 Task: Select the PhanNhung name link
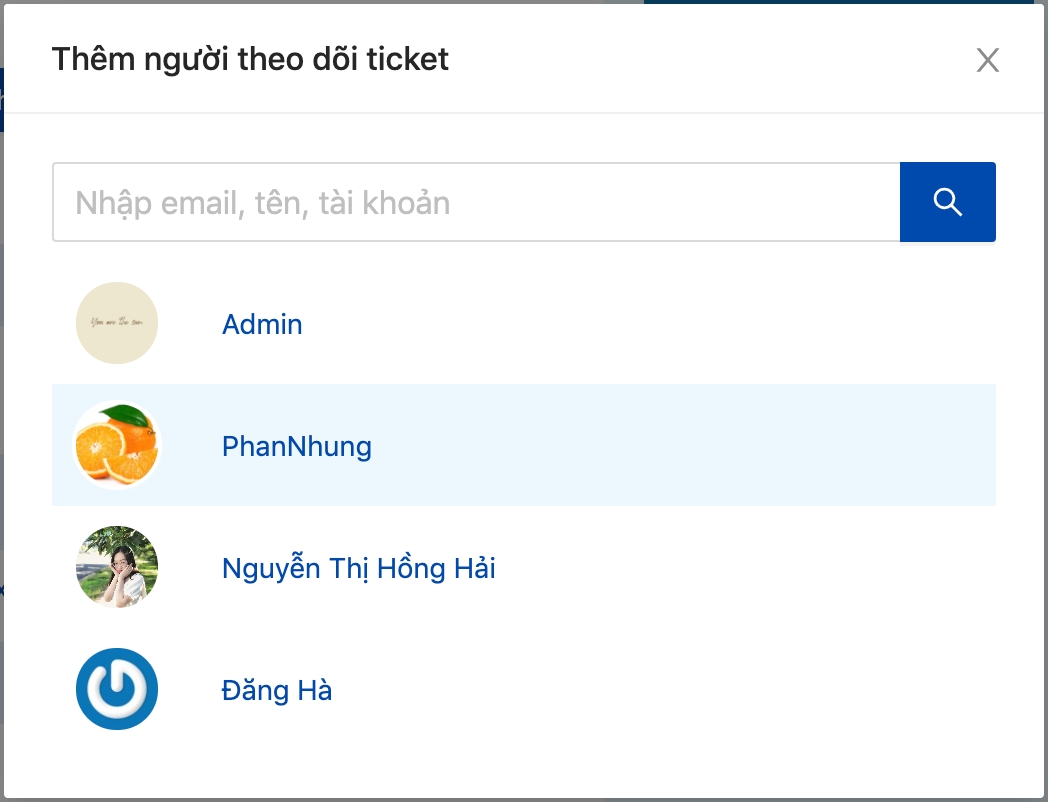296,446
